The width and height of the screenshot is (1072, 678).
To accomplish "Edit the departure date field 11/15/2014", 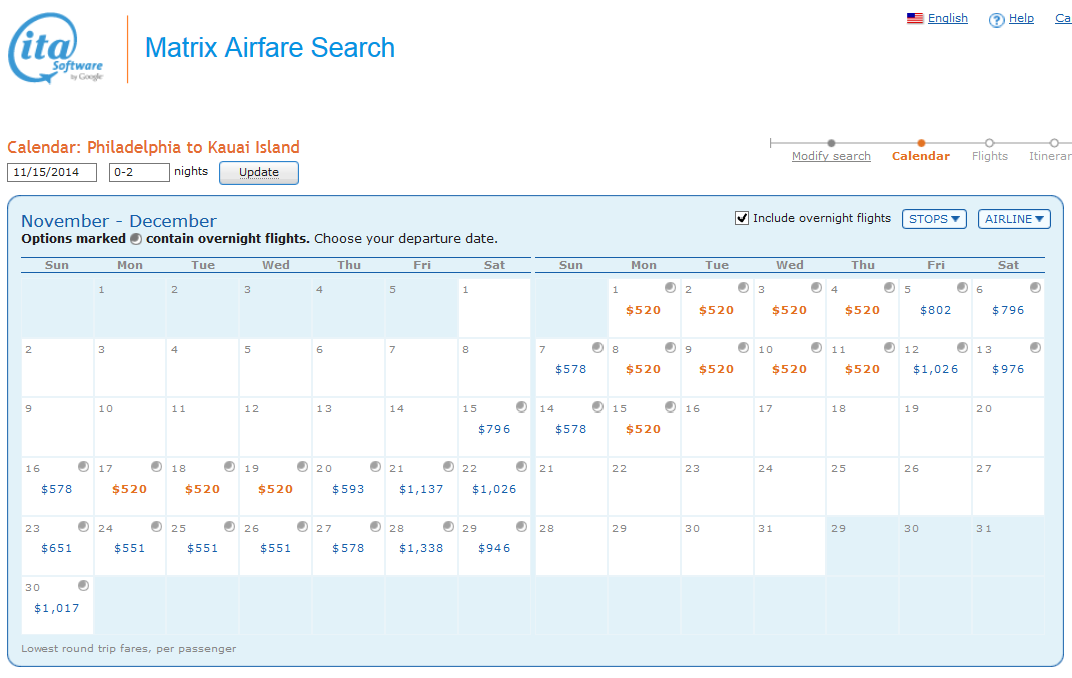I will click(52, 172).
